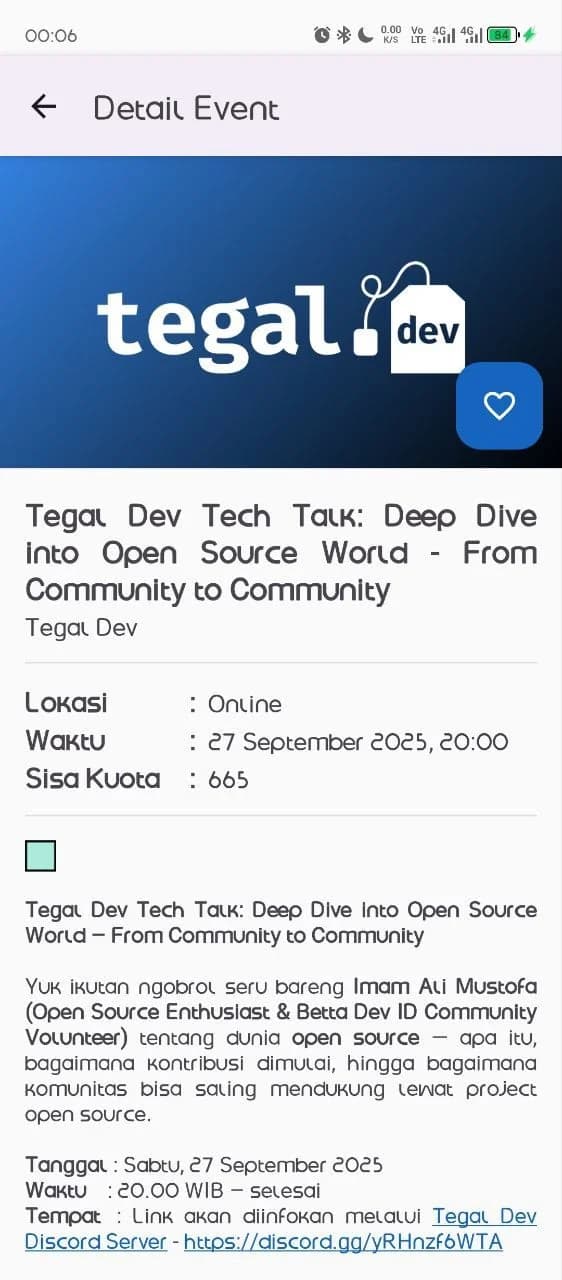Tap the Sisa Kuota value 665
This screenshot has width=562, height=1280.
228,780
